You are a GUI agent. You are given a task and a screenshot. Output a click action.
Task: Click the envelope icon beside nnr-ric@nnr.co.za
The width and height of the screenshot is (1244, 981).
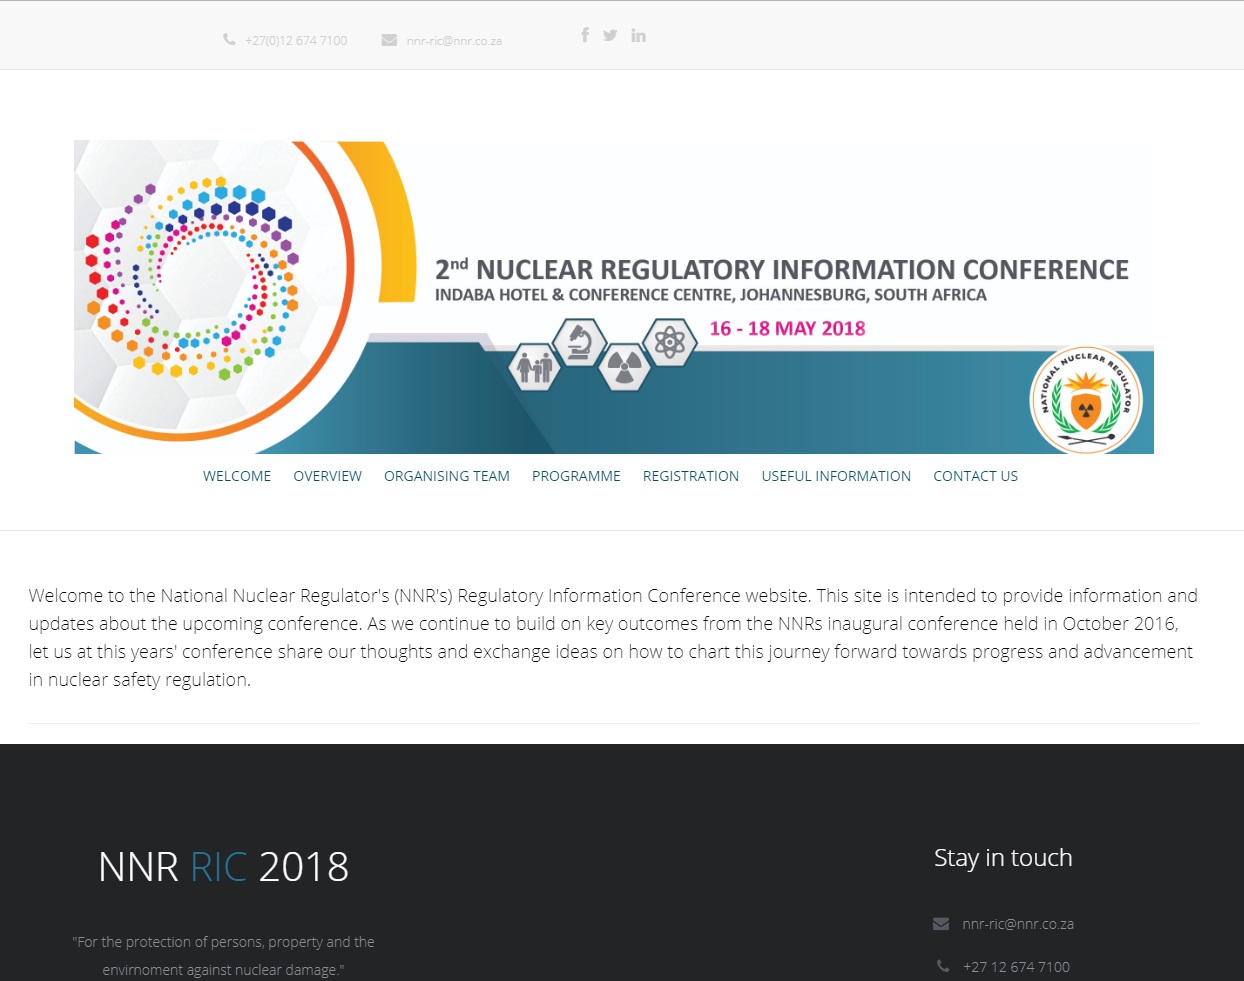[389, 39]
